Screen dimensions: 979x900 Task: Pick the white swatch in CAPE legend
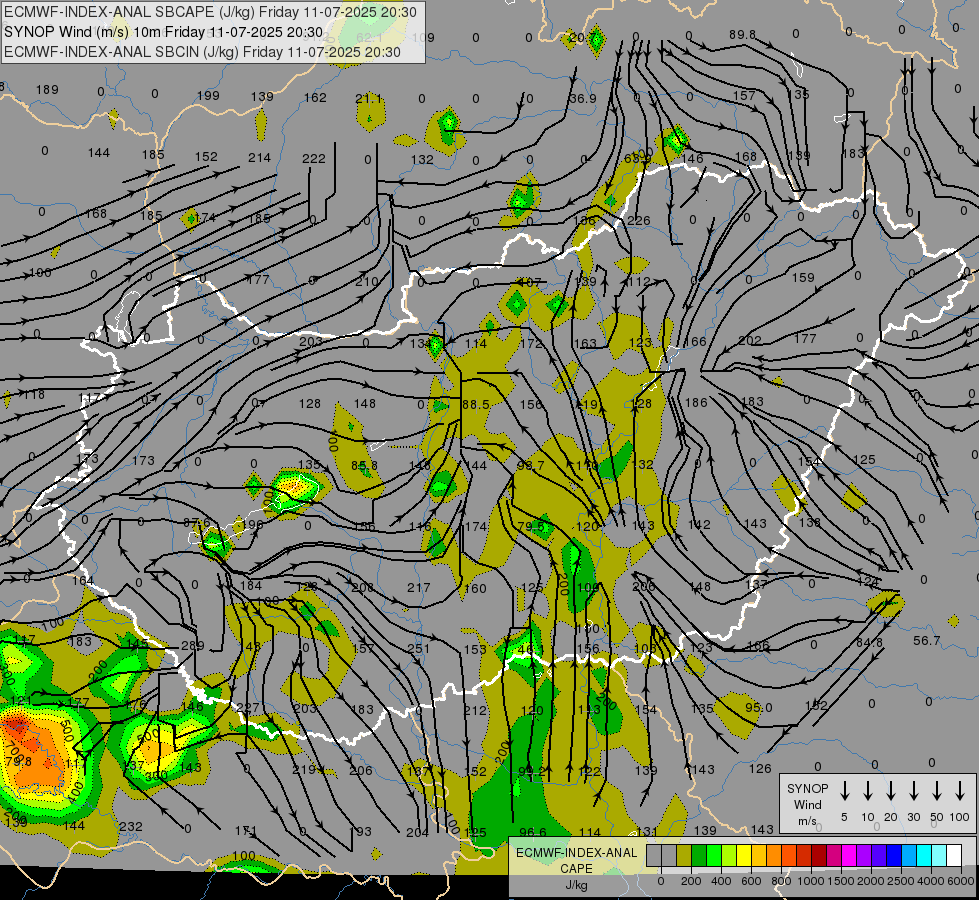pos(954,856)
